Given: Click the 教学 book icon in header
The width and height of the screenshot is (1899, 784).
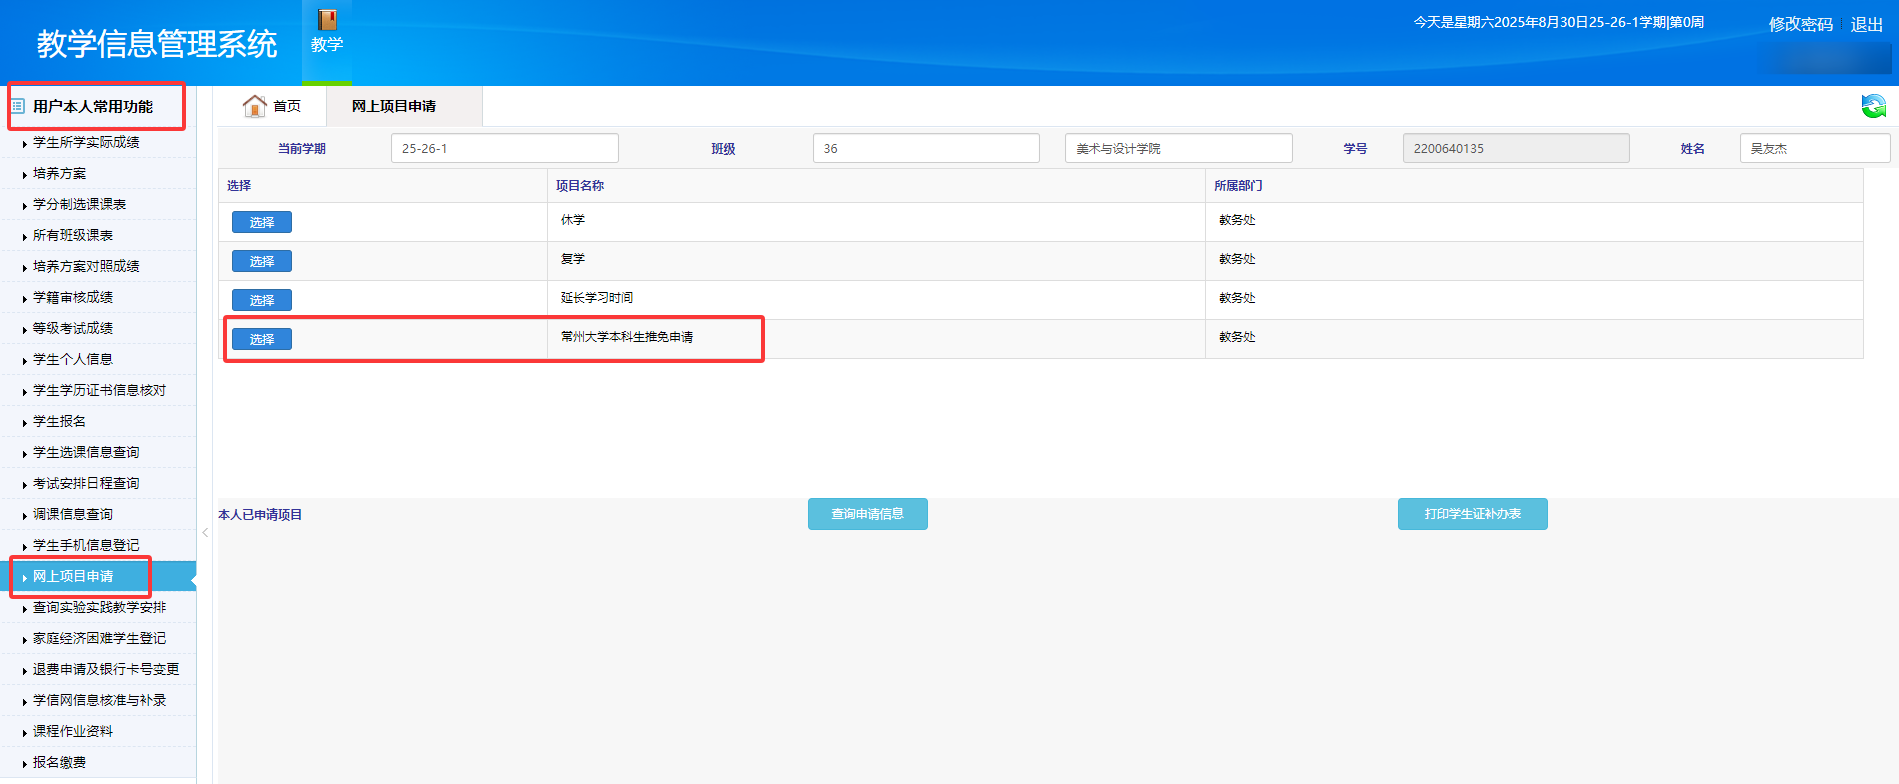Looking at the screenshot, I should point(327,21).
